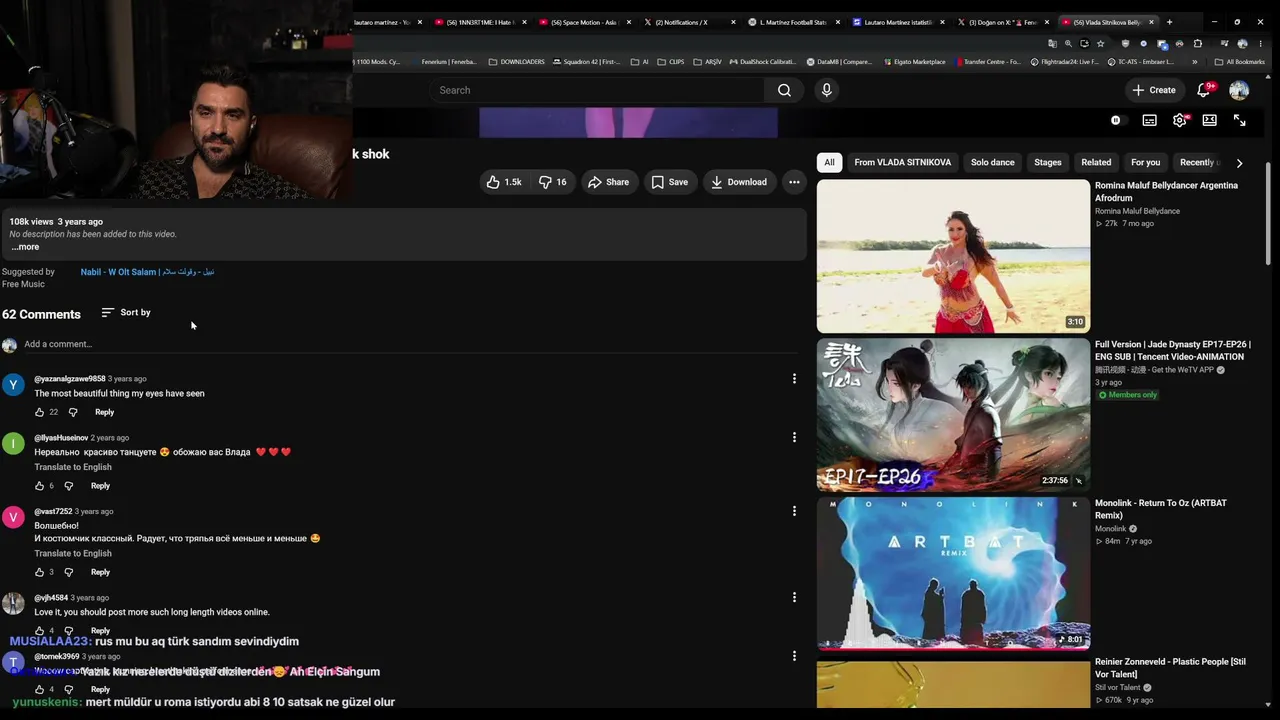Select the 'For you' filter chip
Viewport: 1280px width, 720px height.
[x=1146, y=162]
